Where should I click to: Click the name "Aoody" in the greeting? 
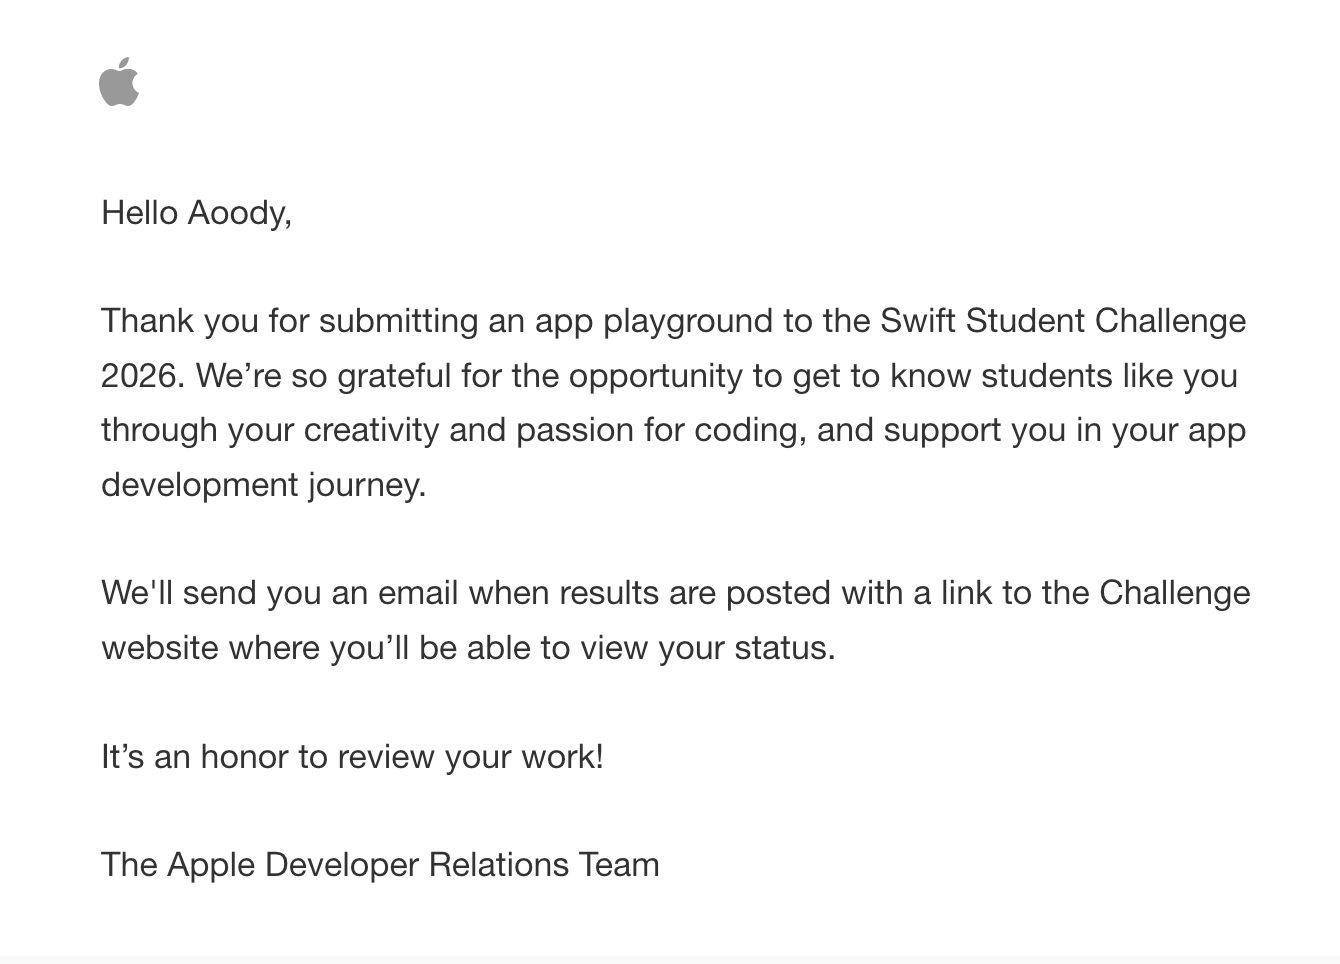point(238,213)
